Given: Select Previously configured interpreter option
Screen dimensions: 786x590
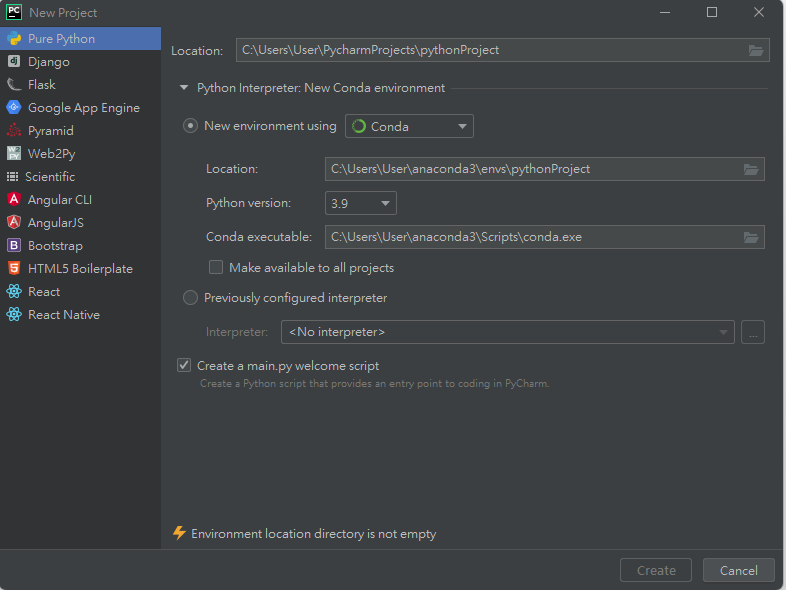Looking at the screenshot, I should click(x=190, y=298).
